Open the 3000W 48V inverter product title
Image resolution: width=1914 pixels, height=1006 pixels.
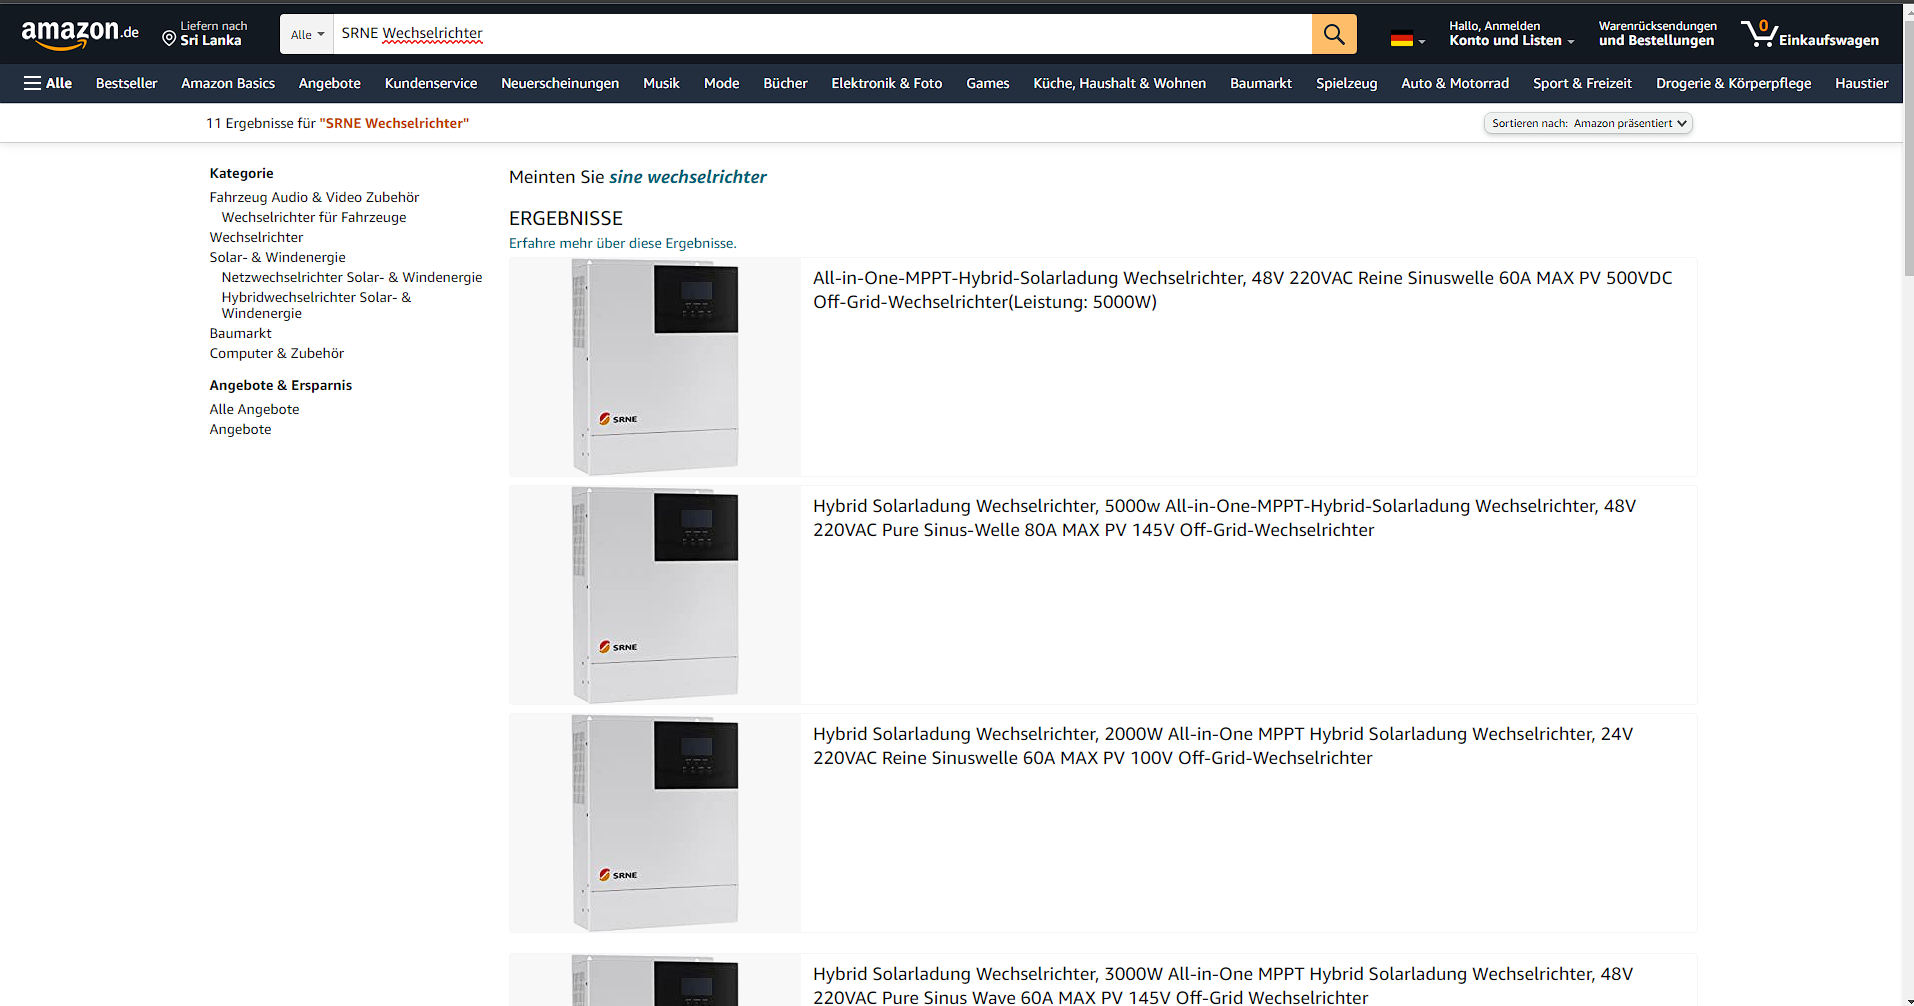tap(1223, 985)
